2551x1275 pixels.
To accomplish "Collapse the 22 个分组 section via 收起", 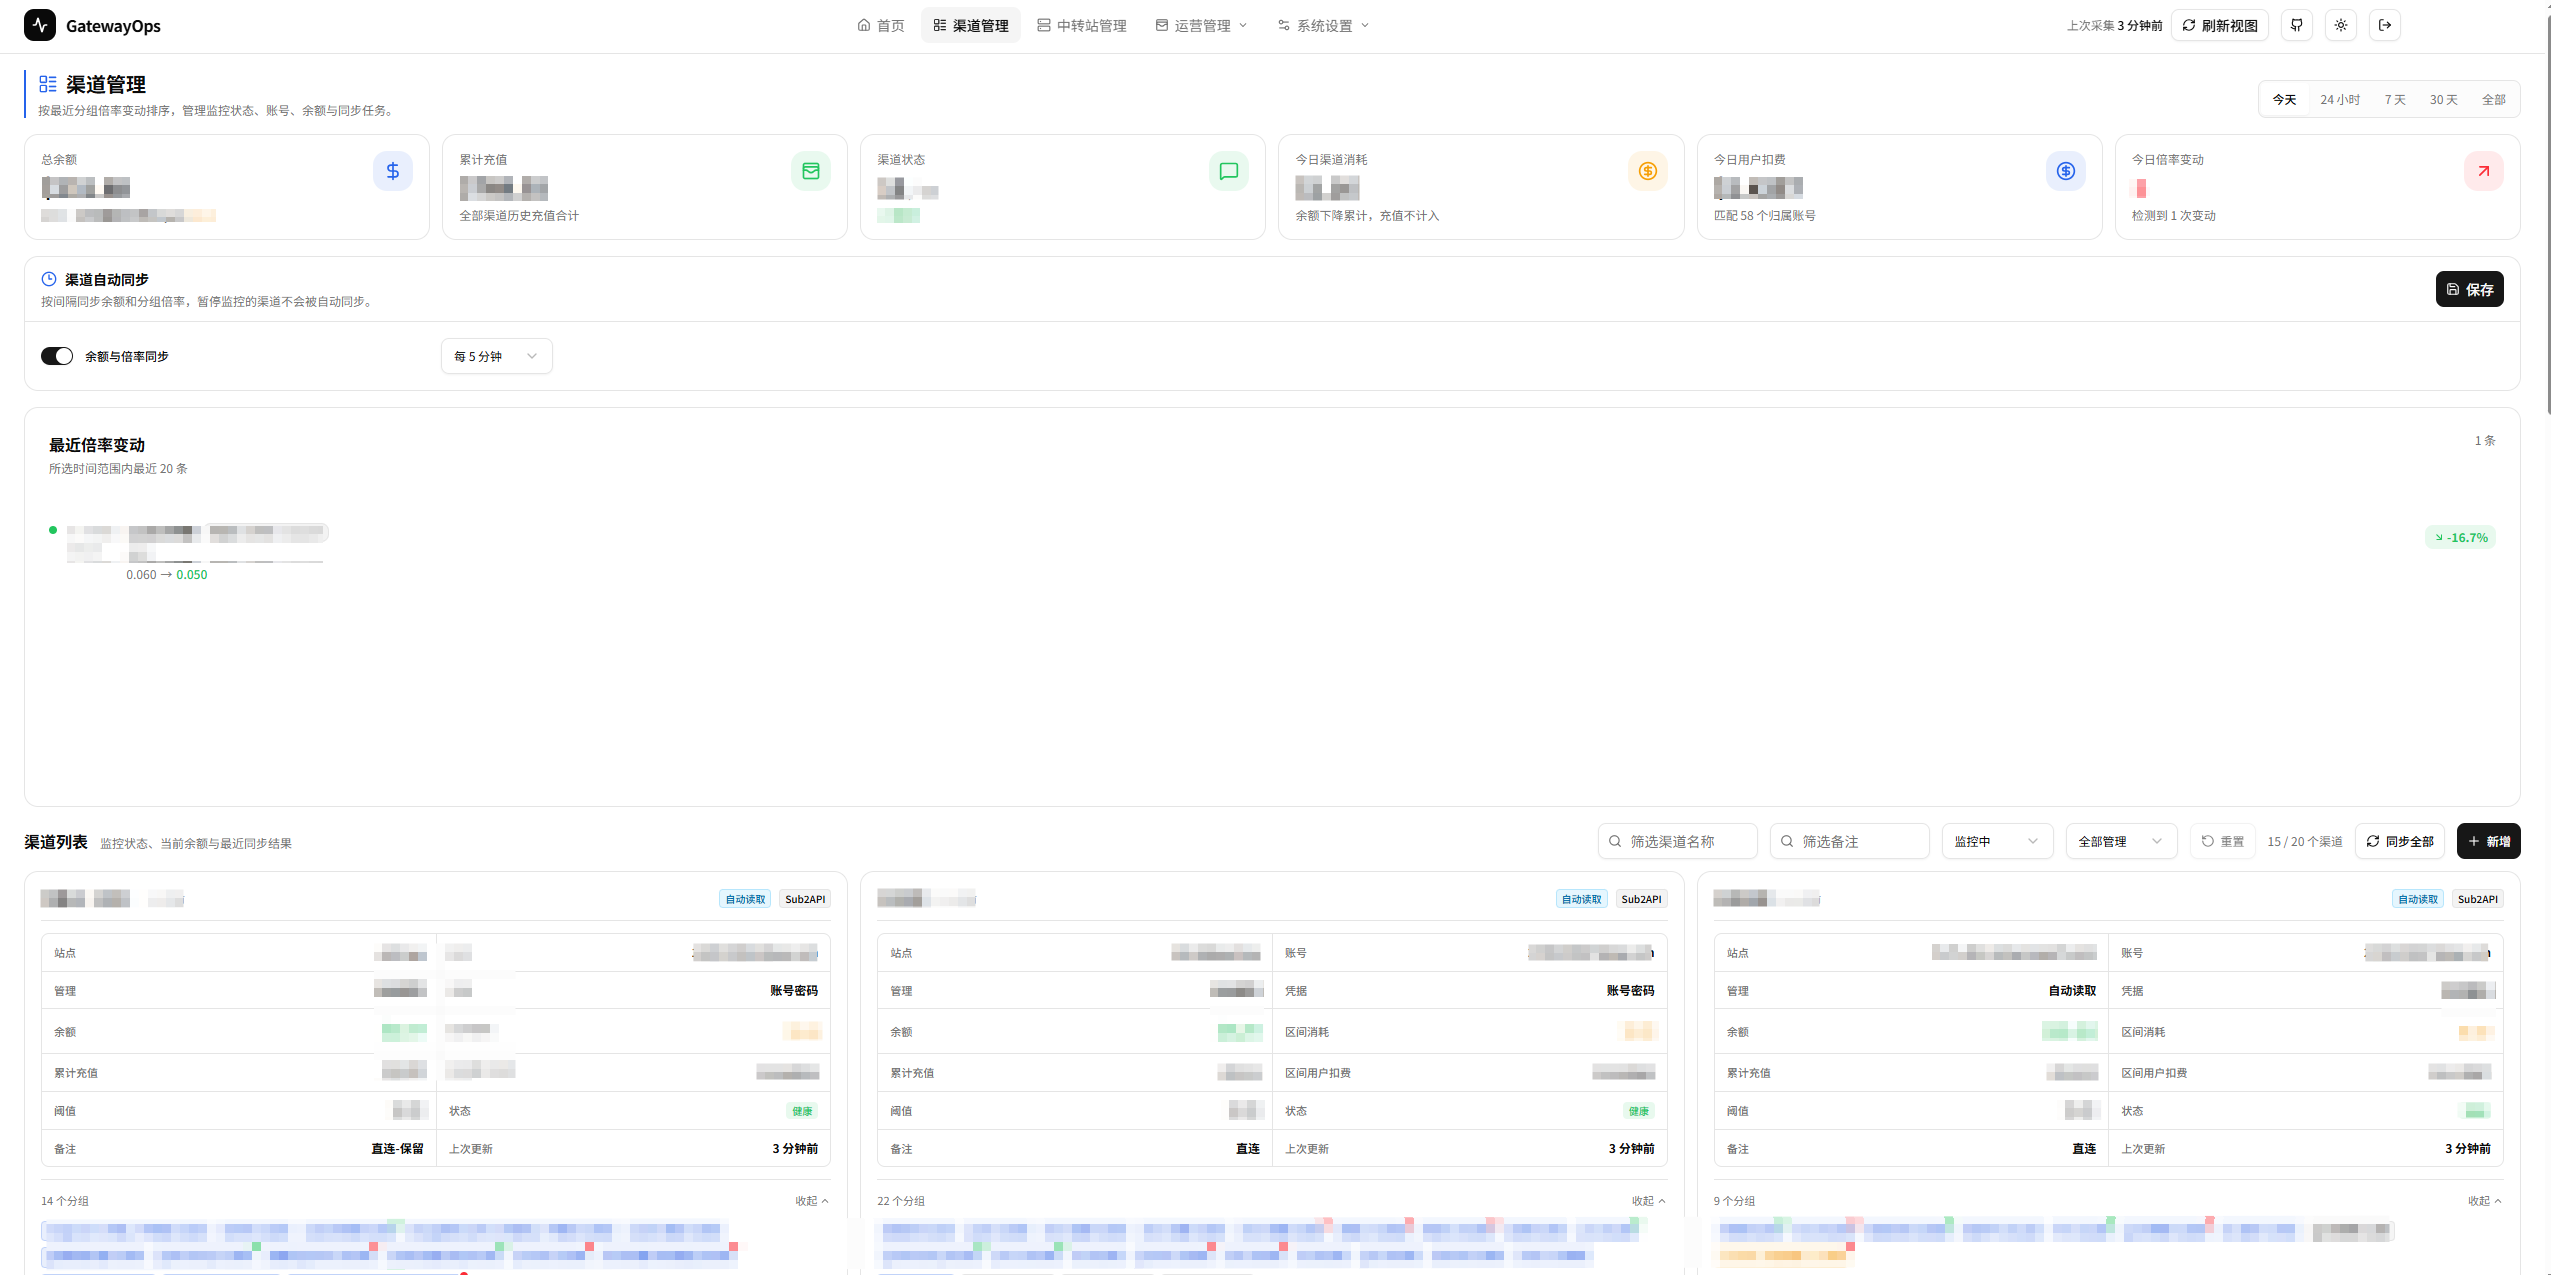I will pyautogui.click(x=1648, y=1201).
